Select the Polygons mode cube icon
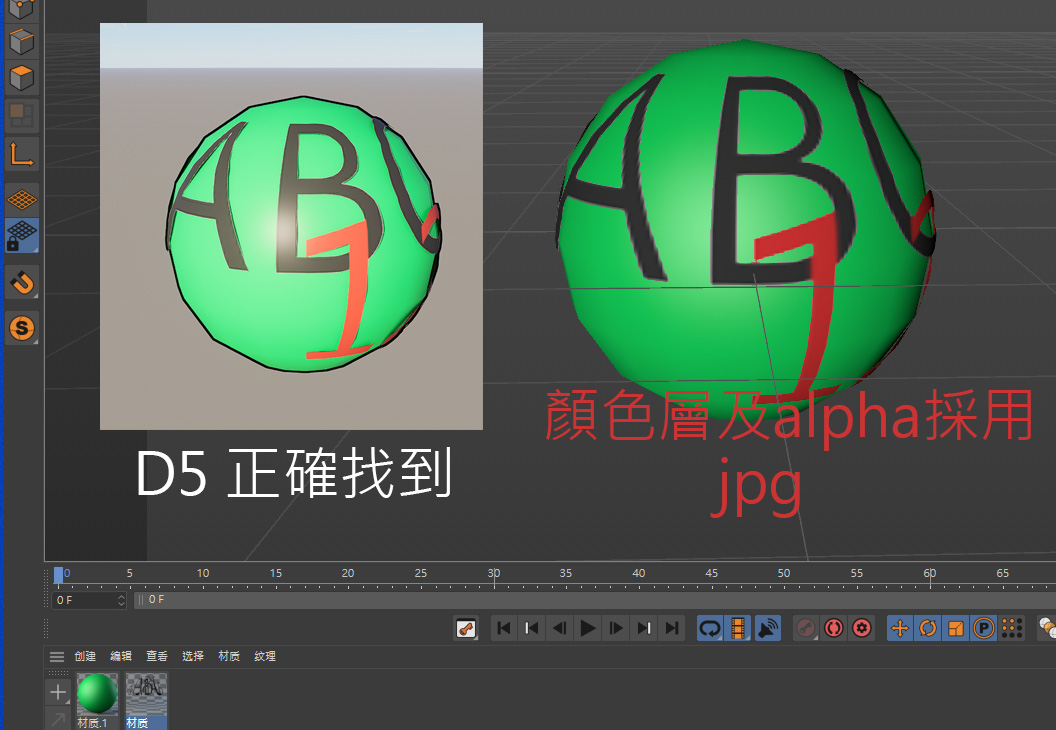The width and height of the screenshot is (1056, 730). 21,77
